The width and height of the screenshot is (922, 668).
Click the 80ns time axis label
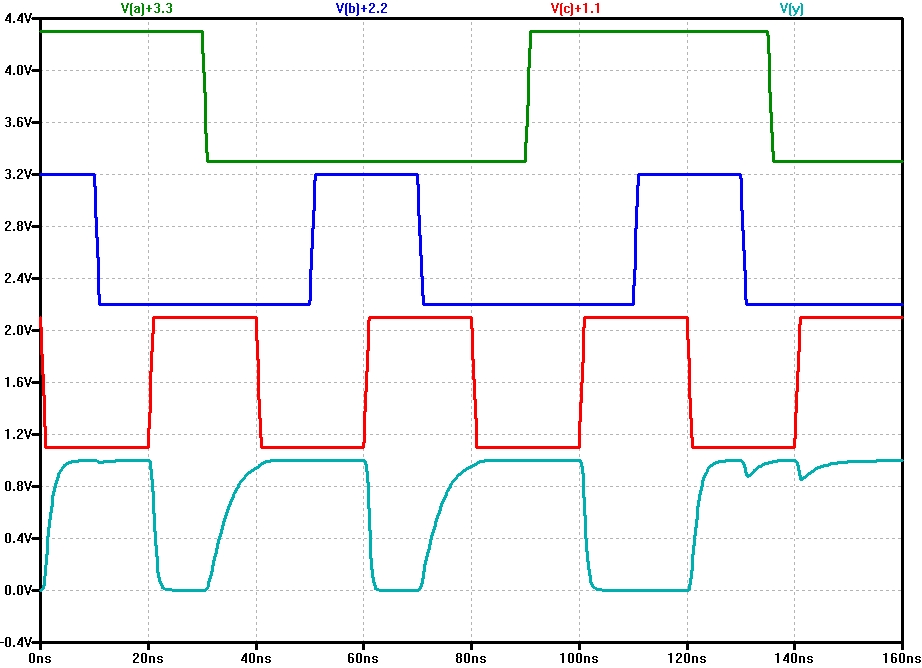(x=471, y=658)
